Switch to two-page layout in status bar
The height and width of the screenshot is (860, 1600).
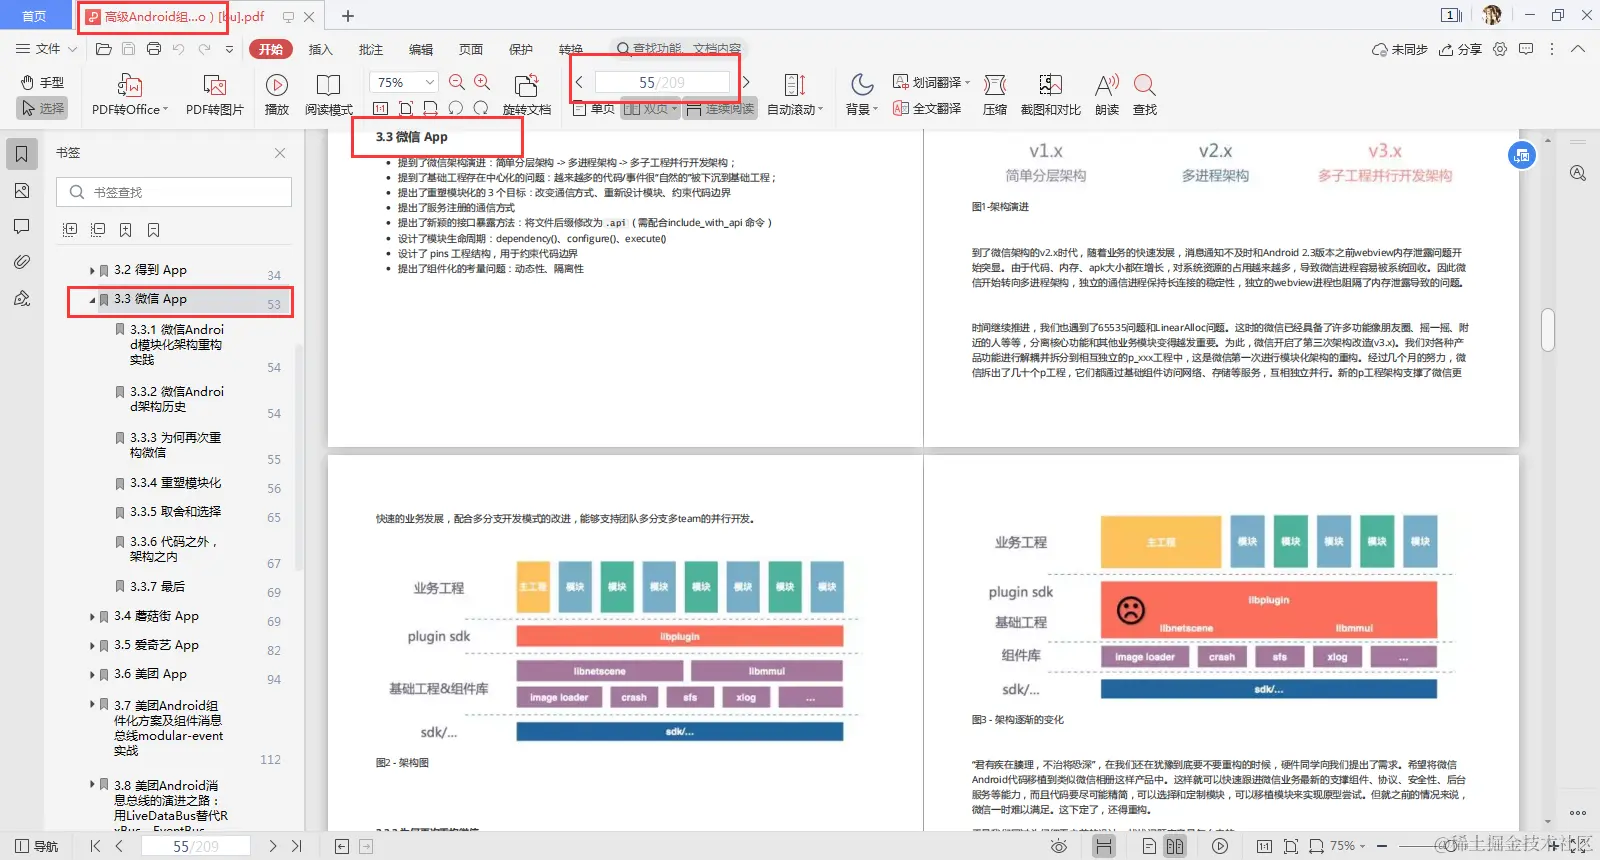click(x=1175, y=846)
